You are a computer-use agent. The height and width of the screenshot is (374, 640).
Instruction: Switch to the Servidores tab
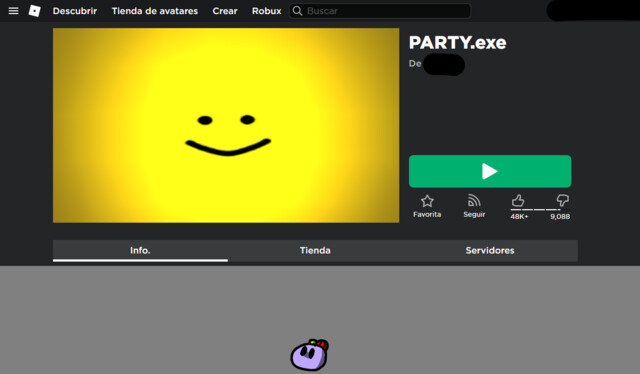pos(490,251)
